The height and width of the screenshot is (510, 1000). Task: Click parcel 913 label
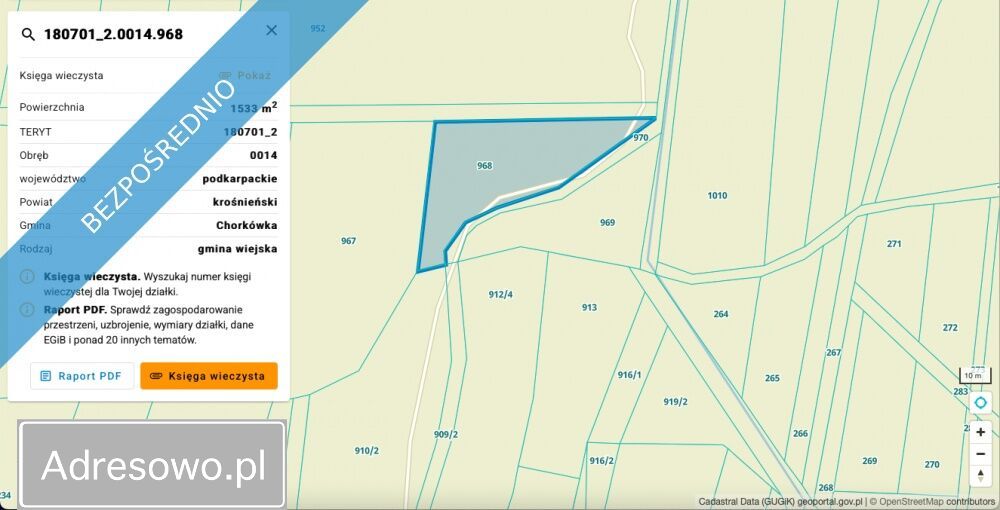coord(589,307)
